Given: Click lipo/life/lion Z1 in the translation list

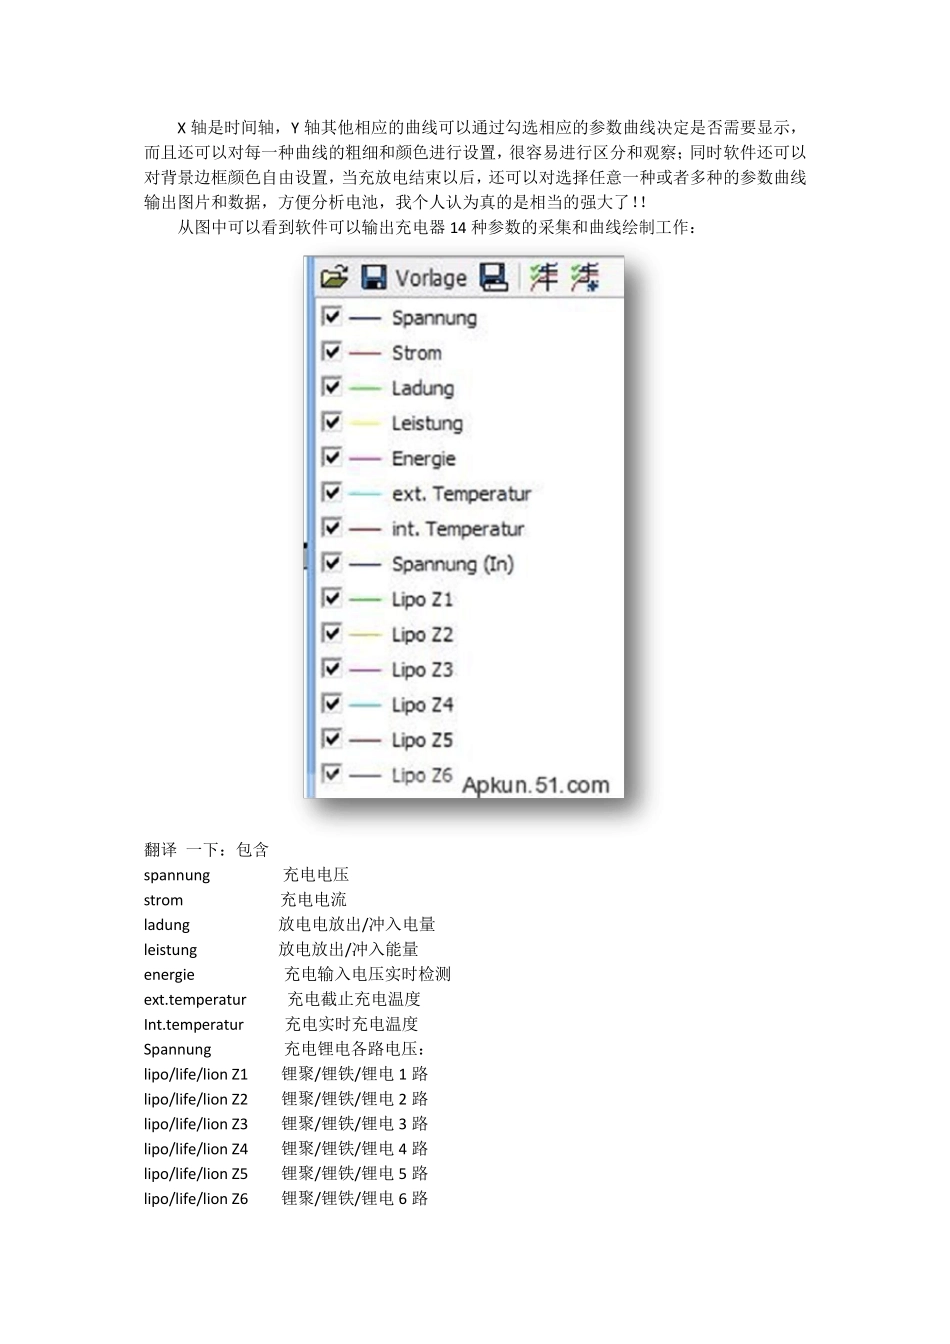Looking at the screenshot, I should 195,1074.
